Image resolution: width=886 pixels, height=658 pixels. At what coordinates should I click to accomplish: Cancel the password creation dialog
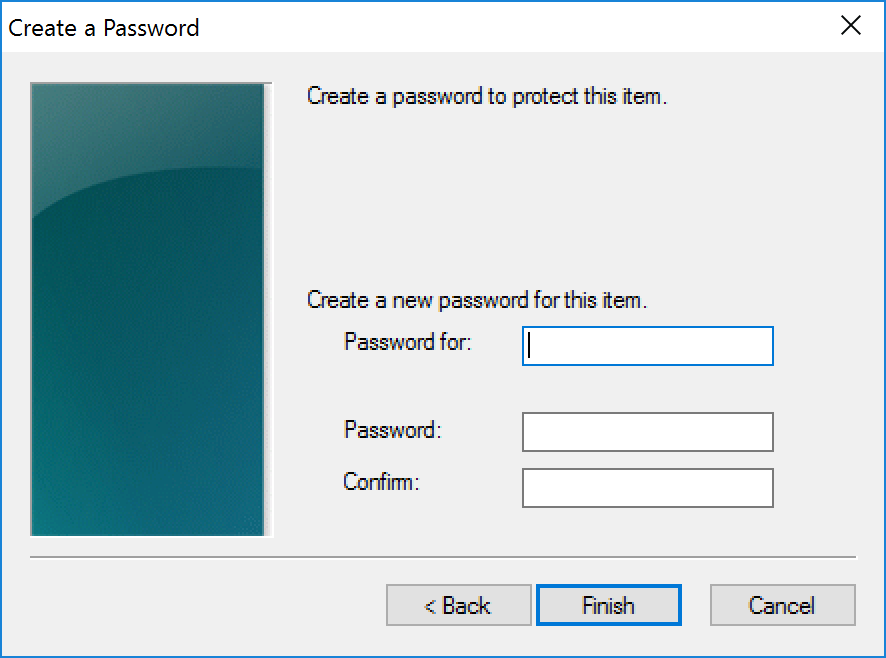(782, 605)
